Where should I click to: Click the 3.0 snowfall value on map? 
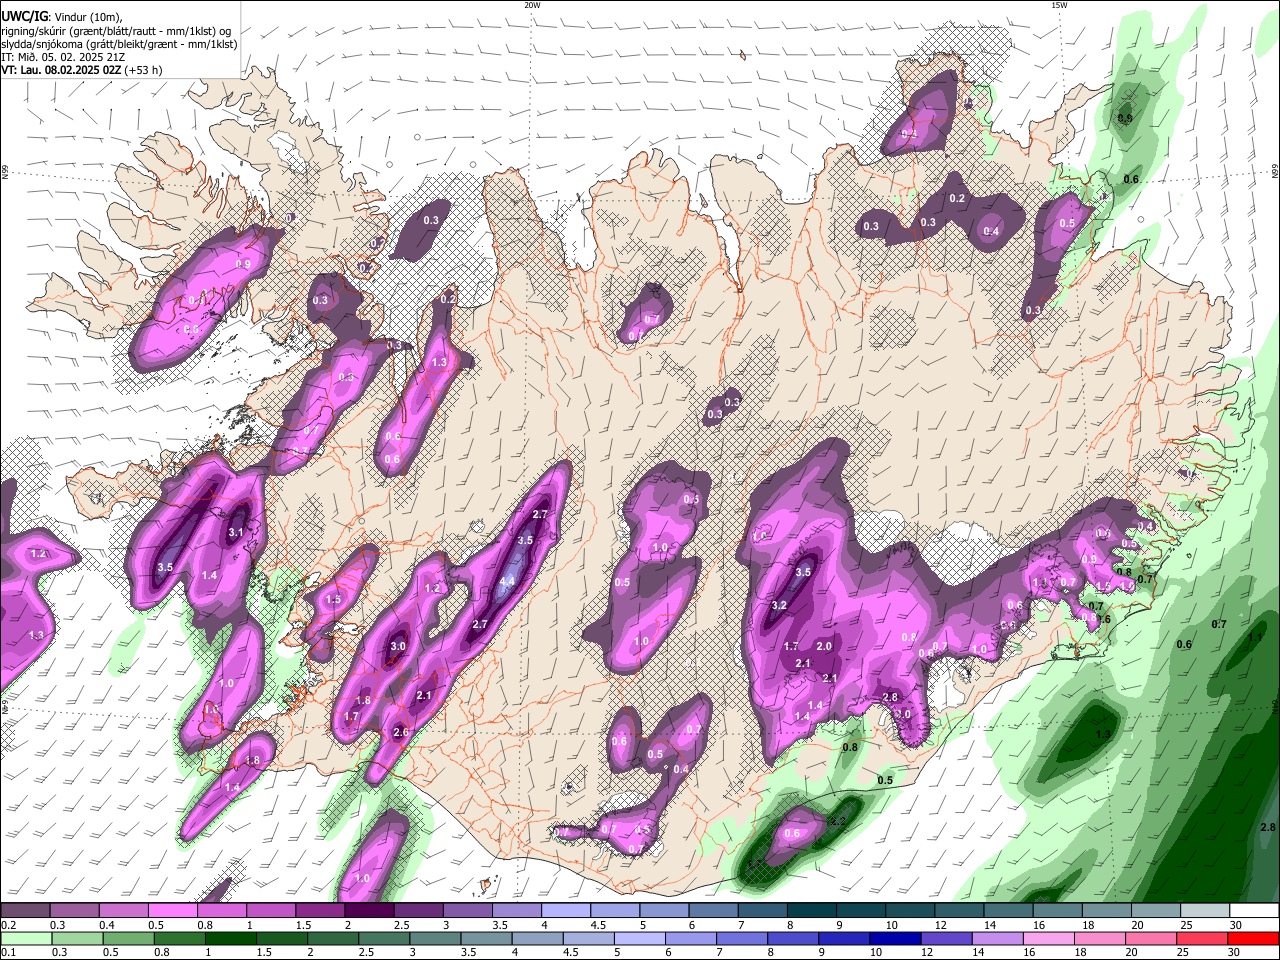tap(398, 647)
